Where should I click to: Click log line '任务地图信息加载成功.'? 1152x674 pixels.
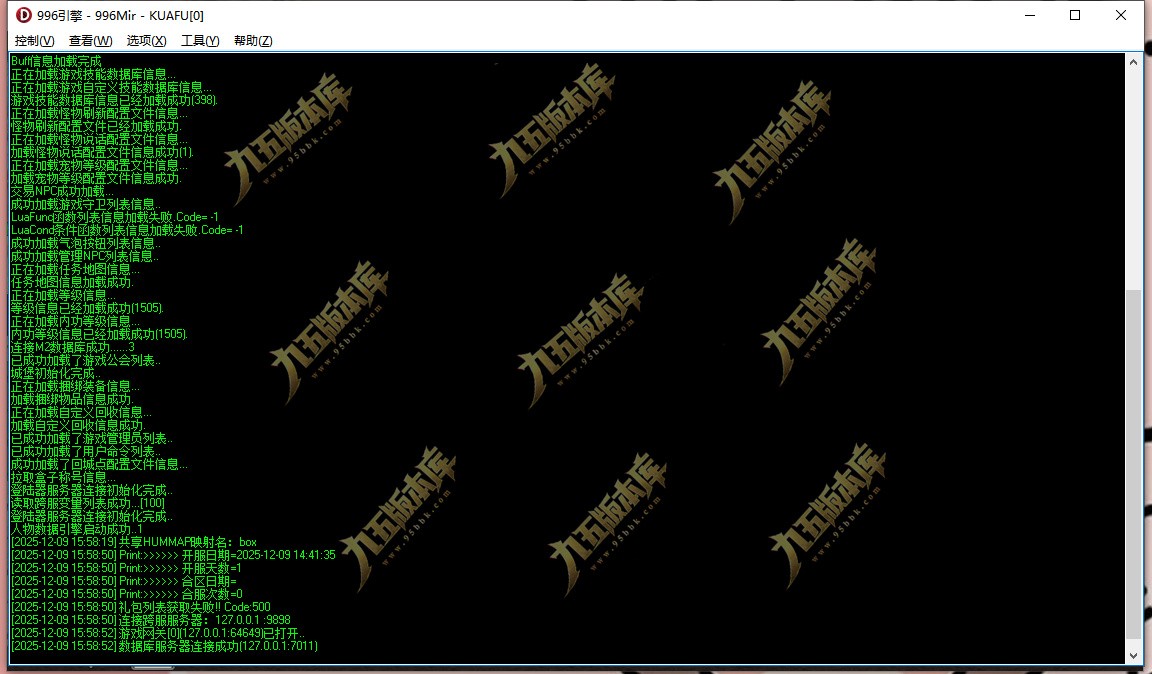[72, 282]
